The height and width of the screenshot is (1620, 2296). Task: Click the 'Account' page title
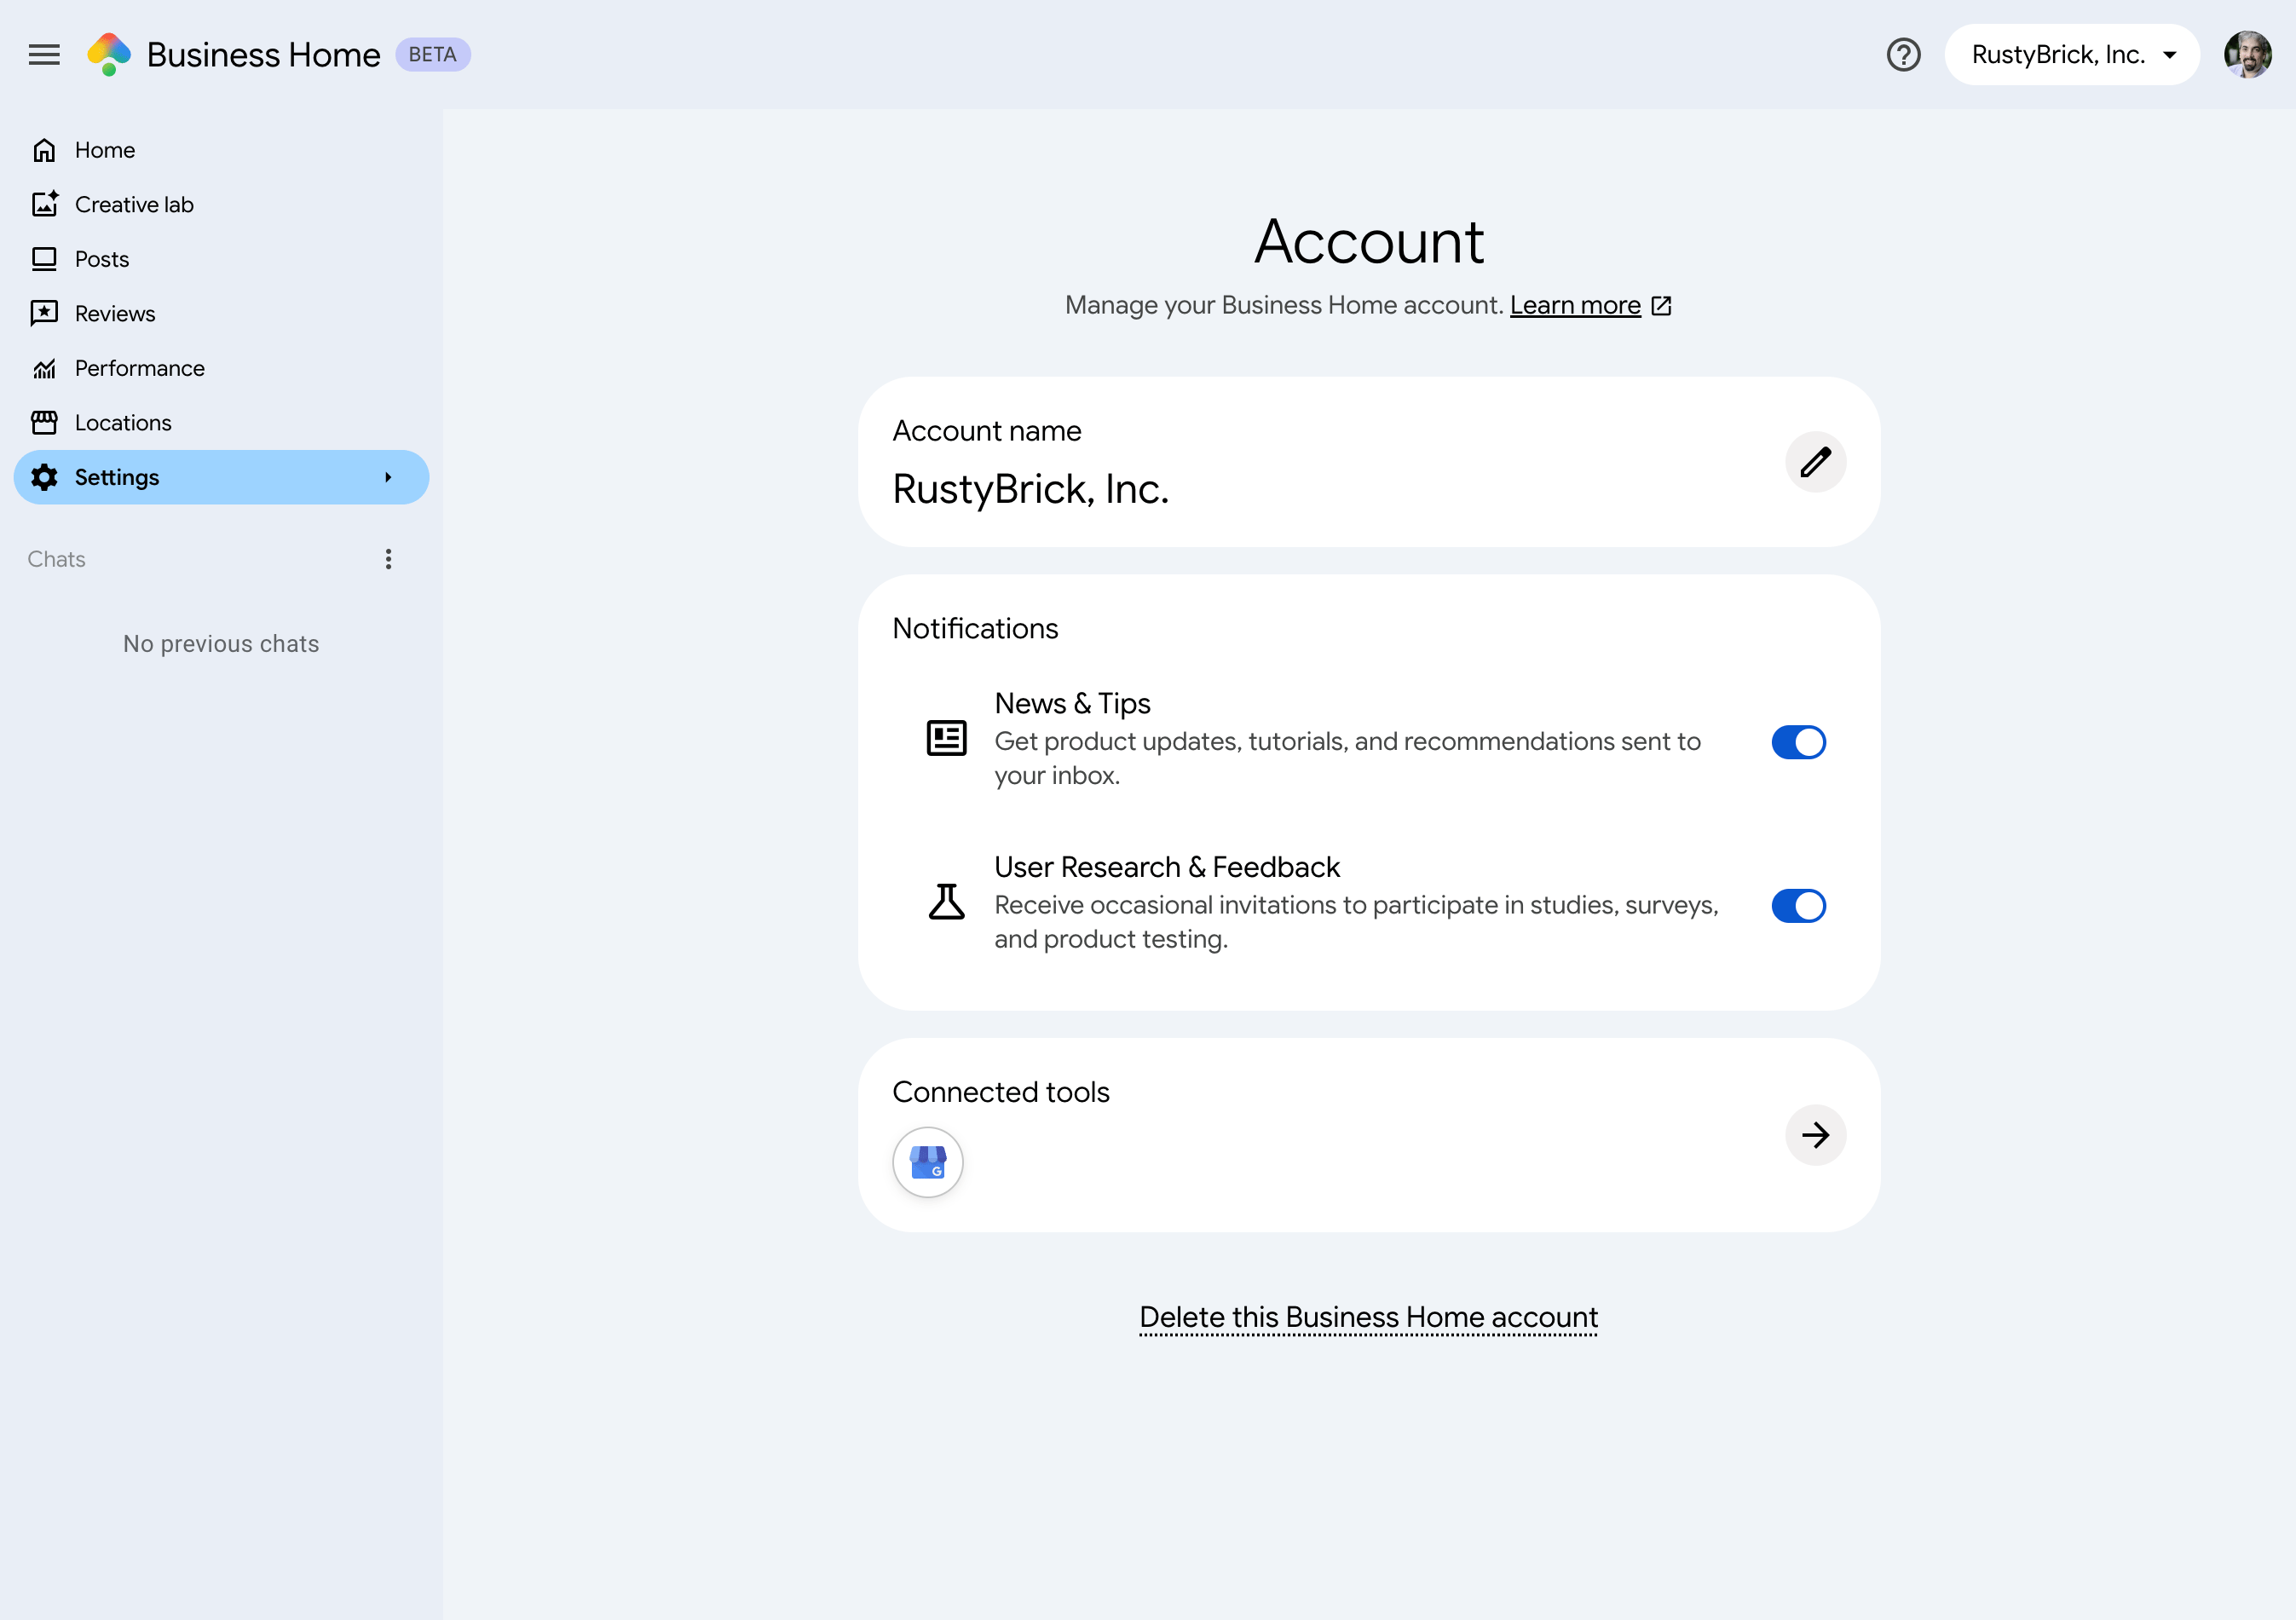pos(1368,242)
